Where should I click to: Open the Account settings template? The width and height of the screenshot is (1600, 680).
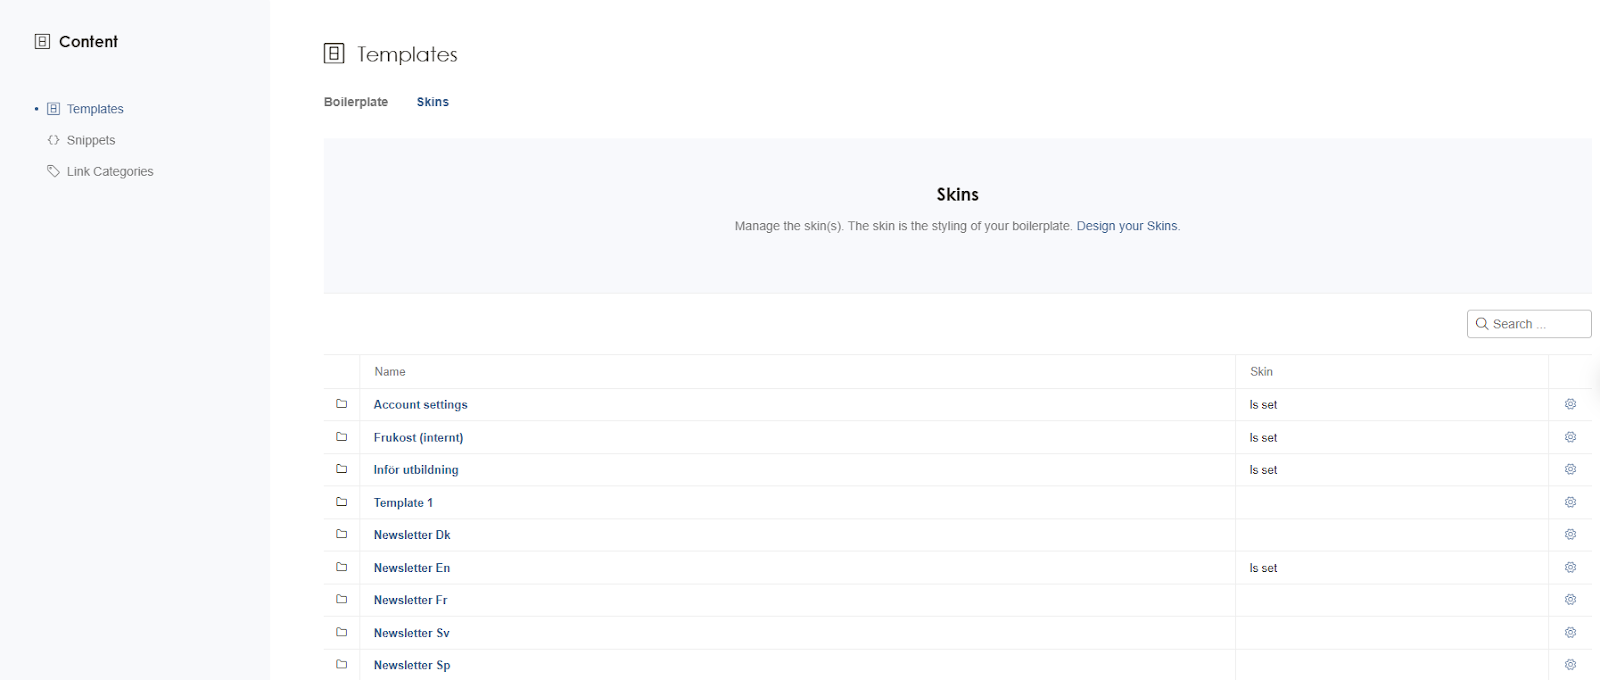[x=420, y=405]
